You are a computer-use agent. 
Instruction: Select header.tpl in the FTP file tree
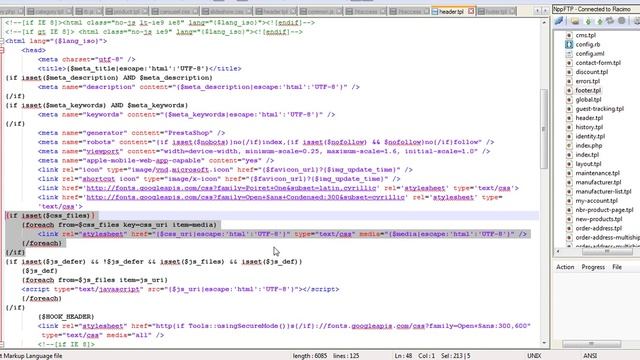pos(589,118)
